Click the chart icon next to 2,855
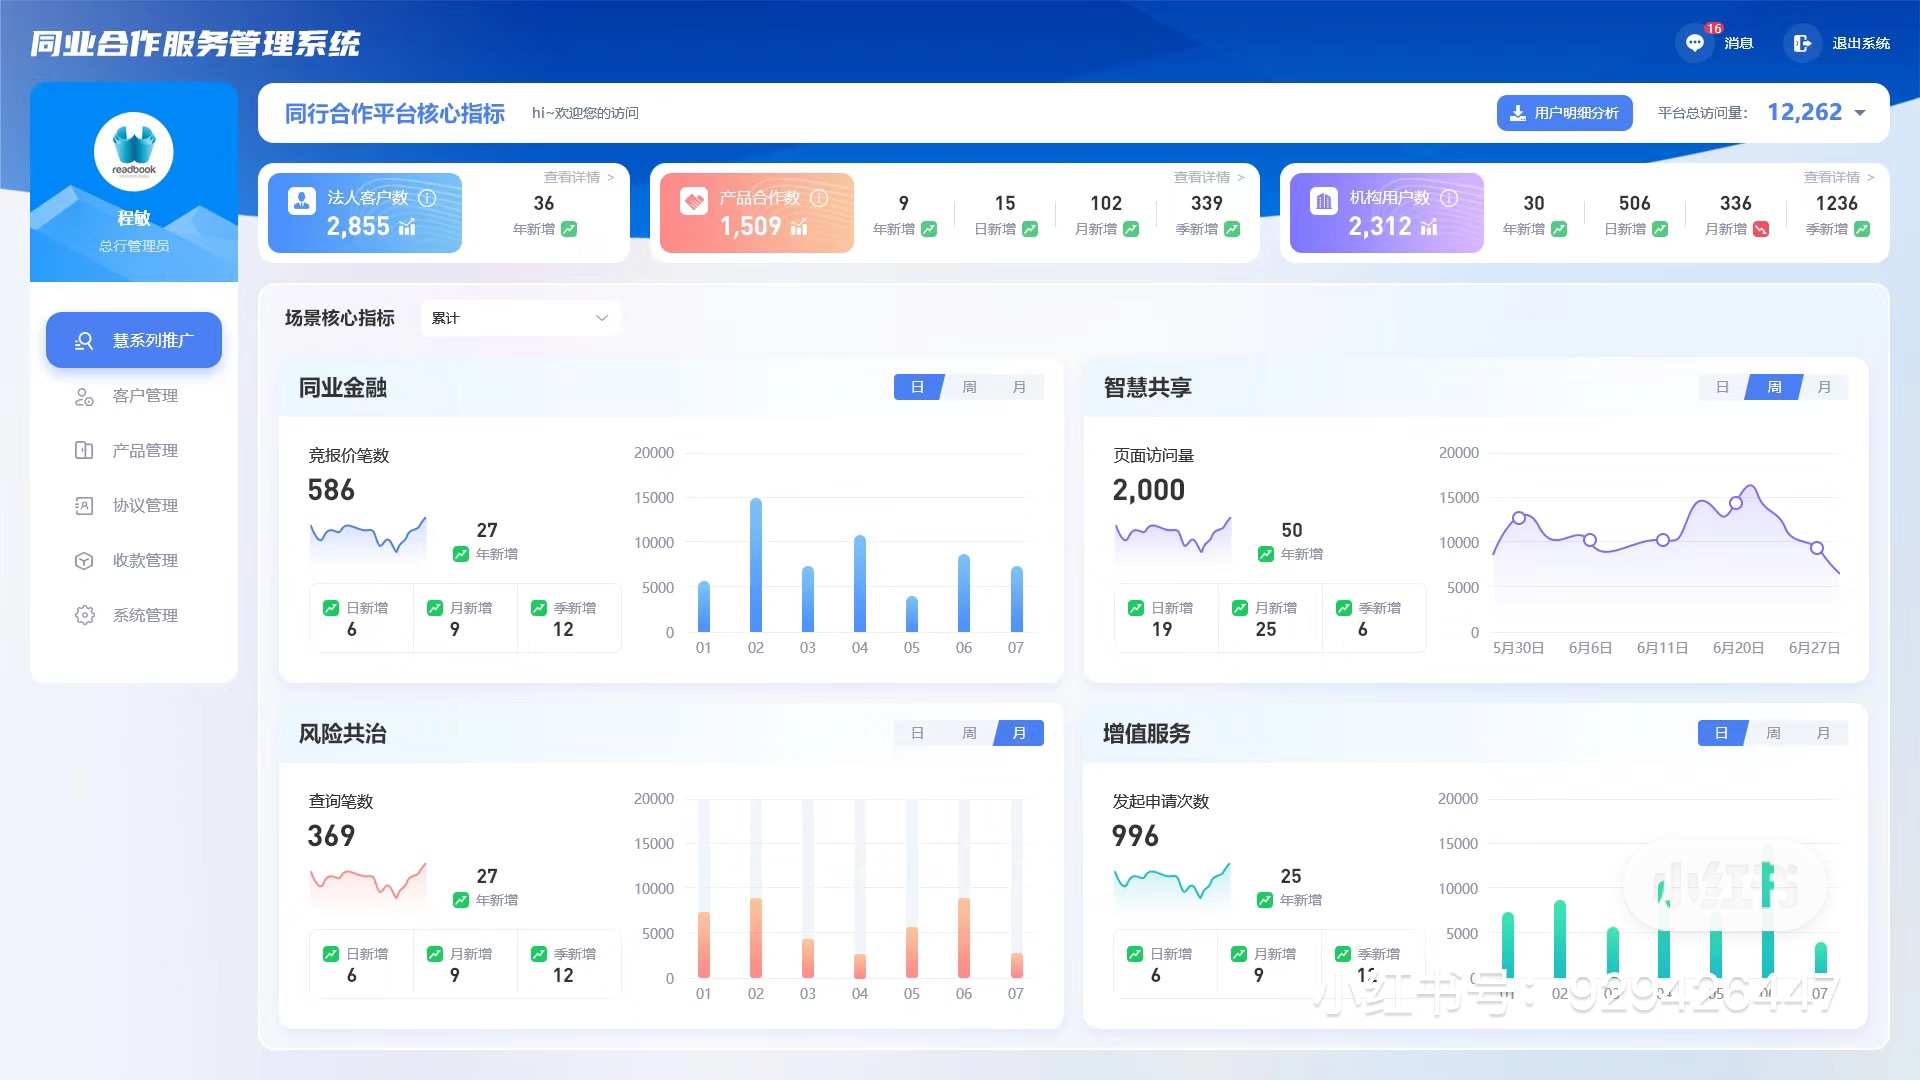1920x1080 pixels. click(x=407, y=228)
